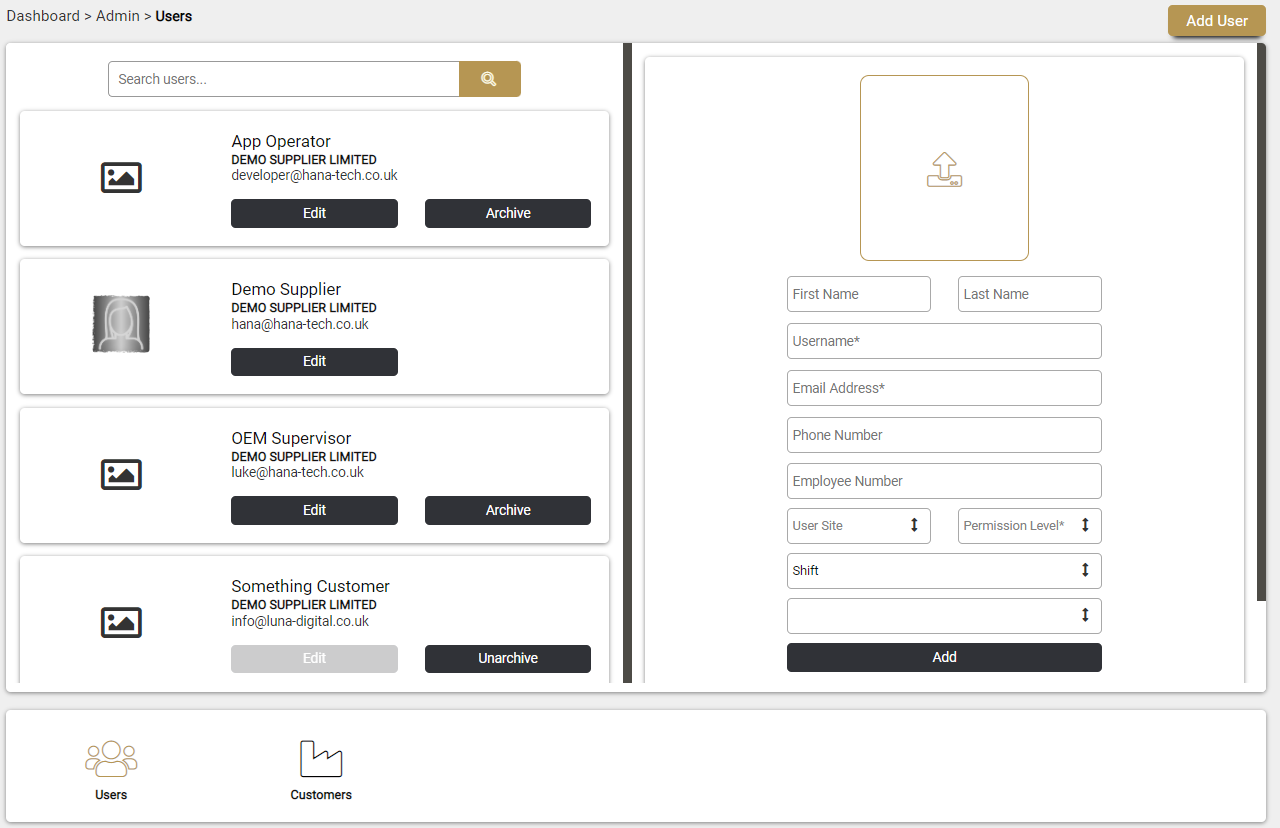Click the Add button in the form
This screenshot has height=828, width=1280.
point(944,657)
